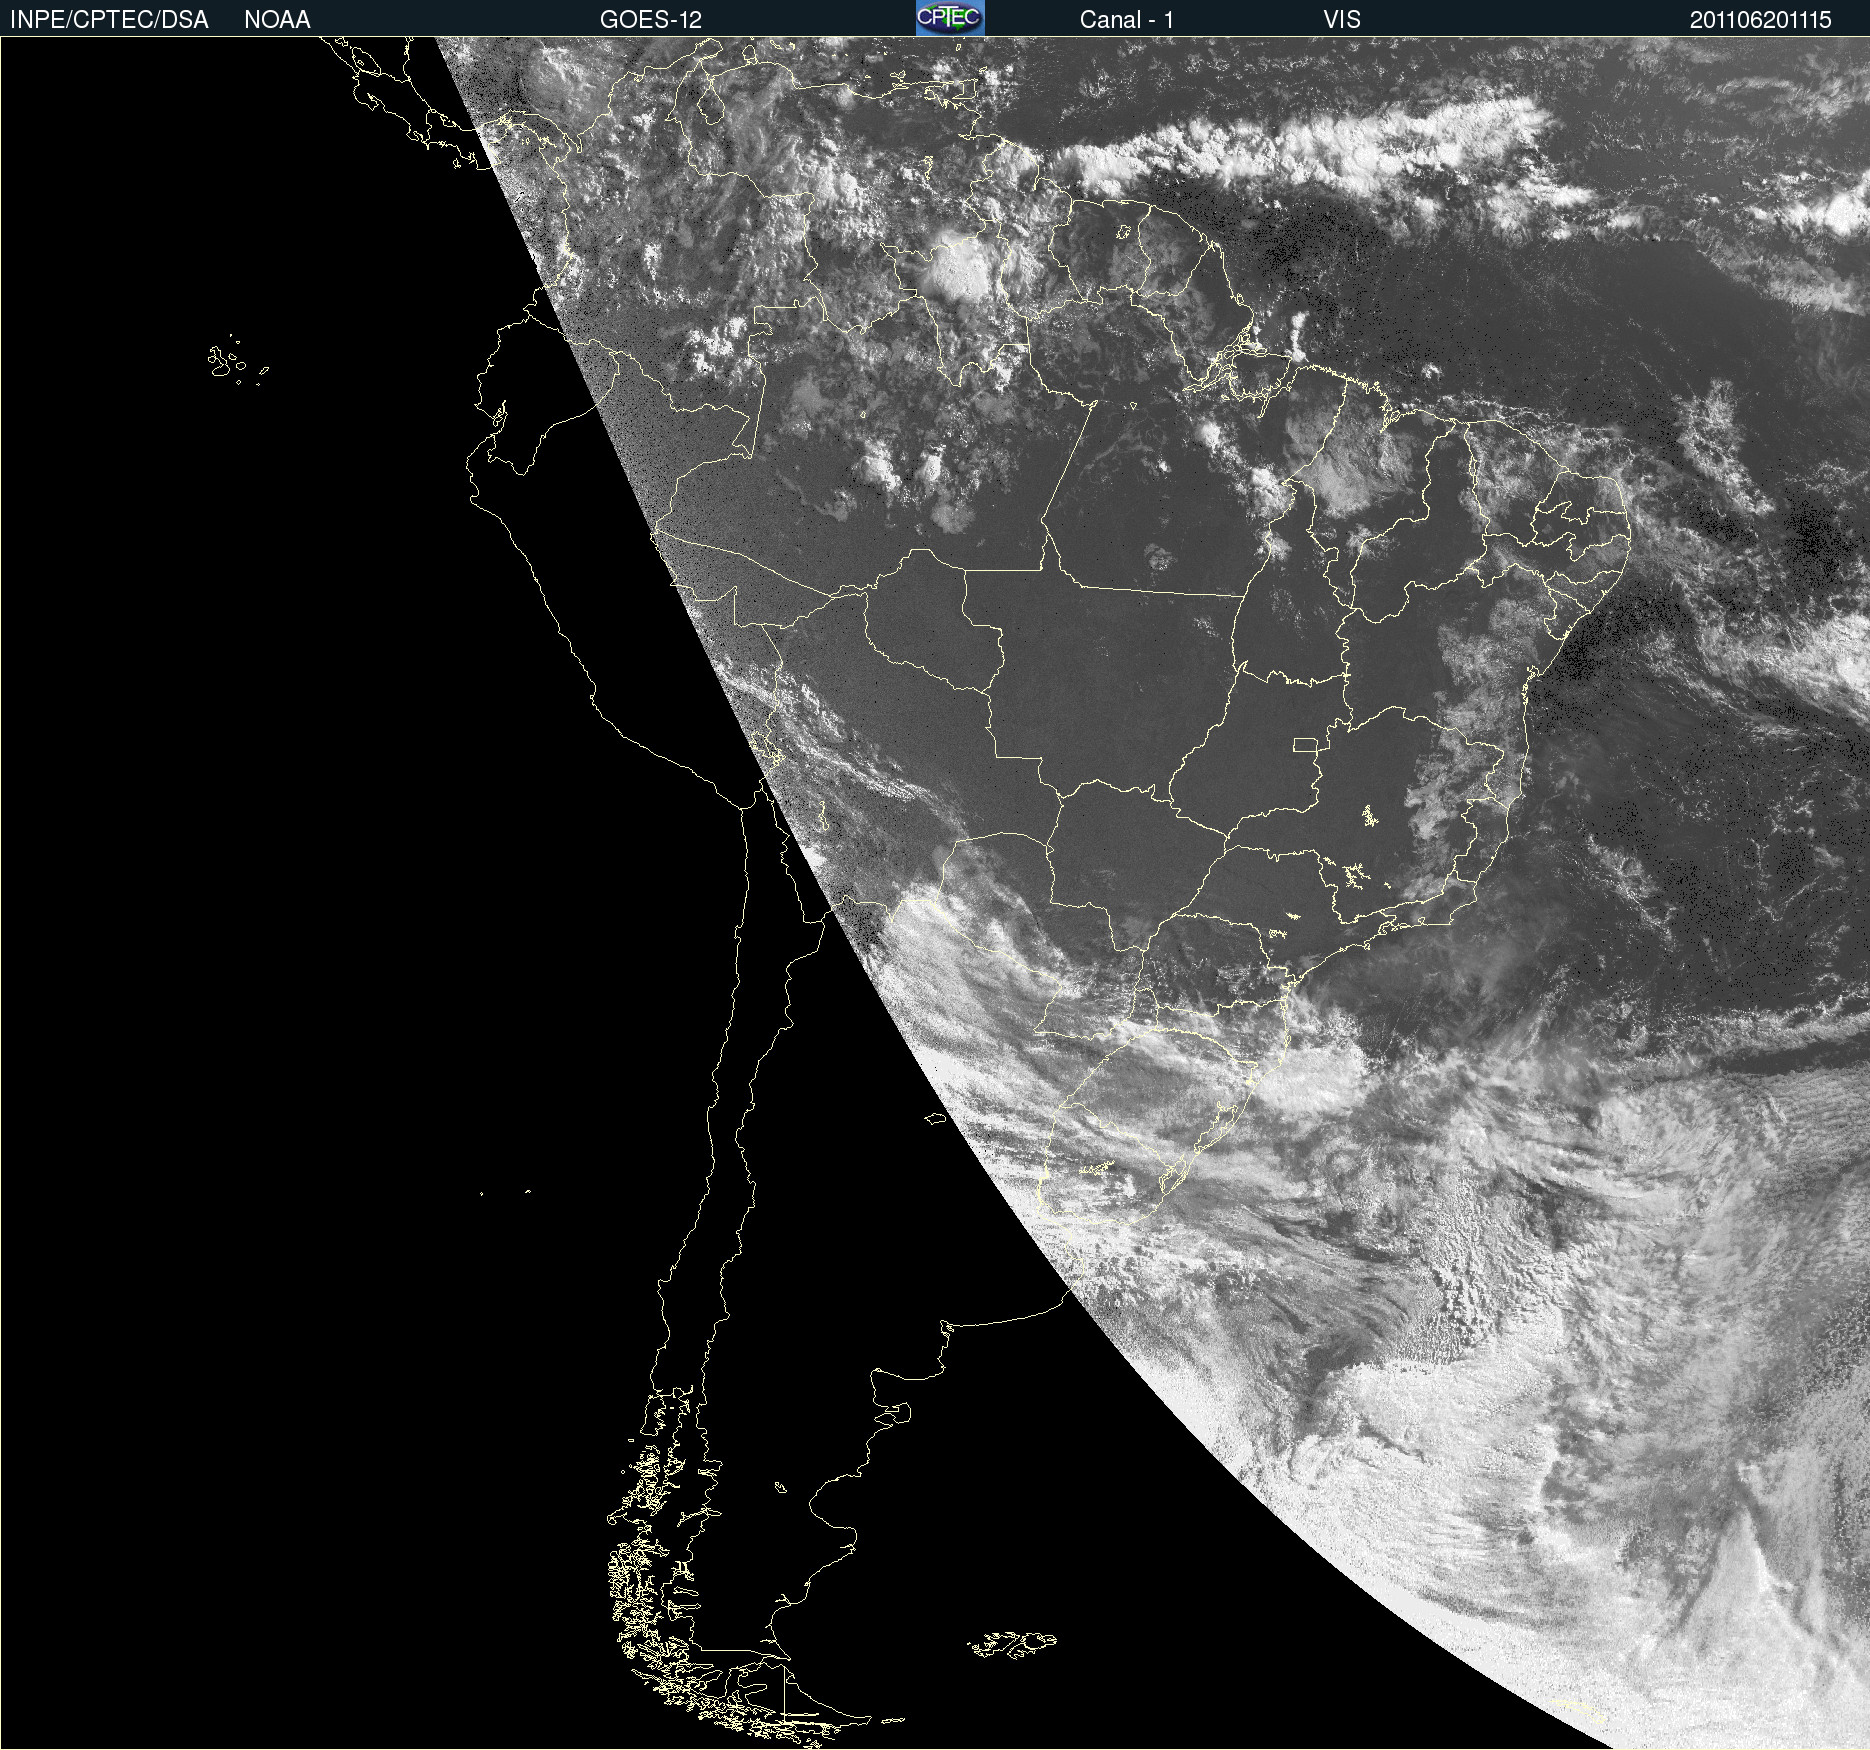Click the NOAA label in header
1870x1750 pixels.
pos(277,20)
